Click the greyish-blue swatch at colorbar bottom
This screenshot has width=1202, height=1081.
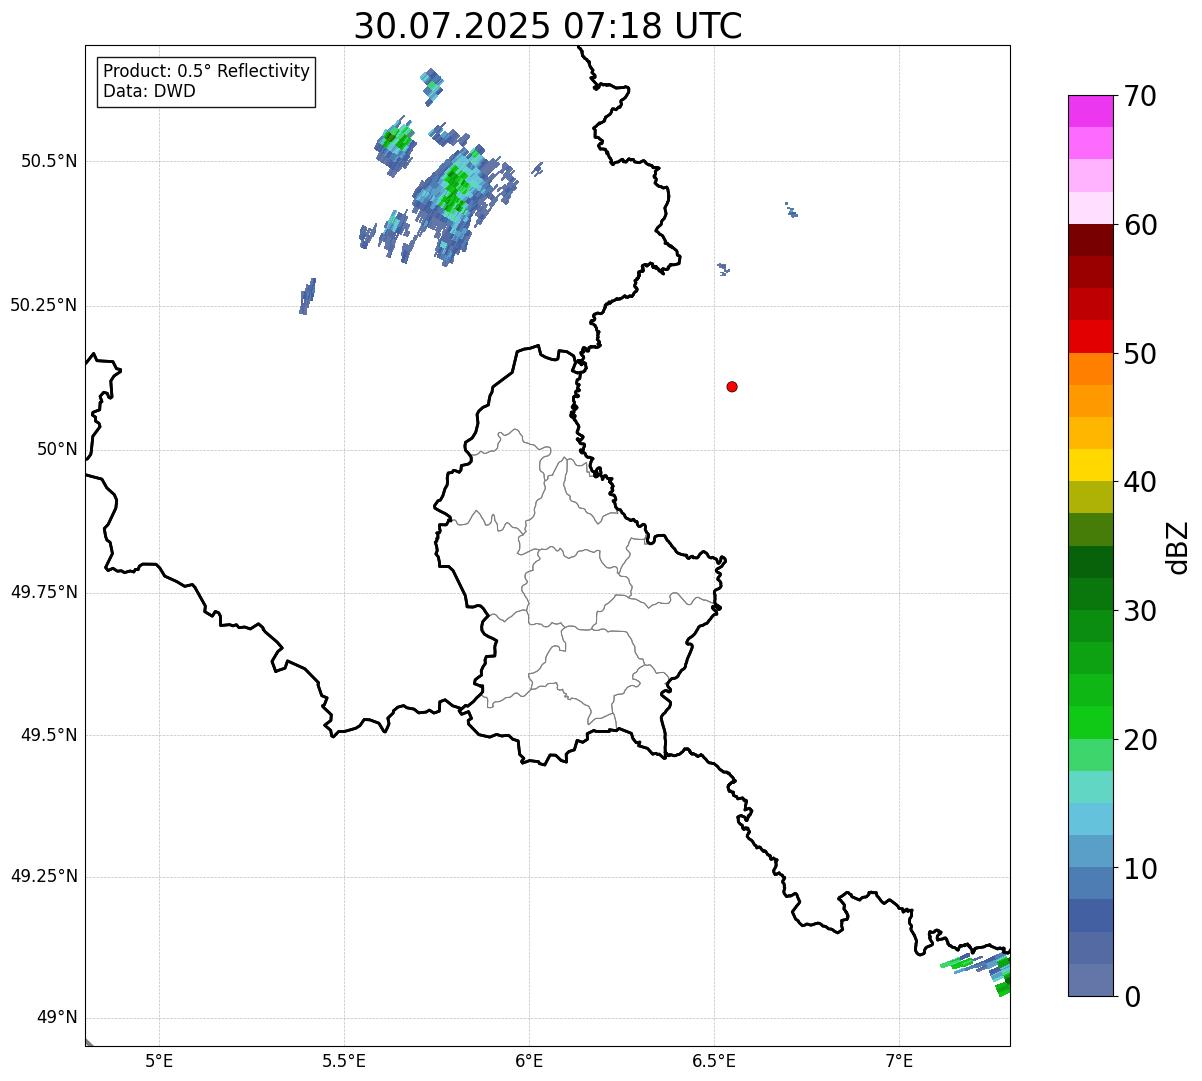tap(1091, 980)
